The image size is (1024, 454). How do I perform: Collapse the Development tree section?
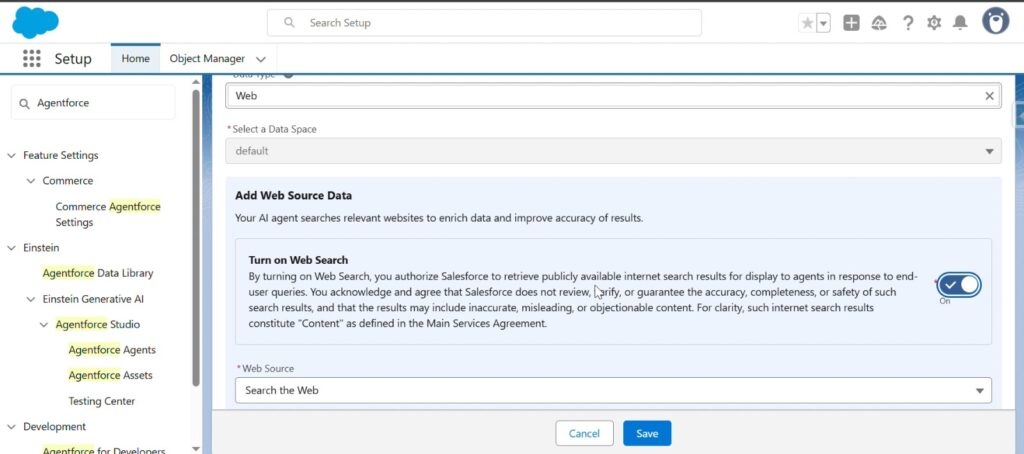point(11,427)
